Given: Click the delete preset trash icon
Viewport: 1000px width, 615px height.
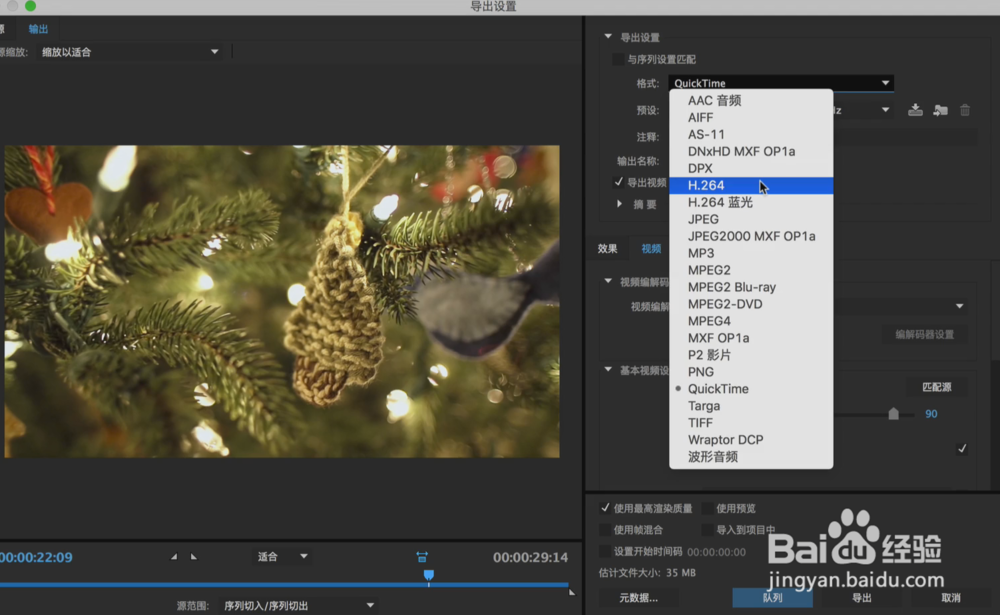Looking at the screenshot, I should coord(965,110).
